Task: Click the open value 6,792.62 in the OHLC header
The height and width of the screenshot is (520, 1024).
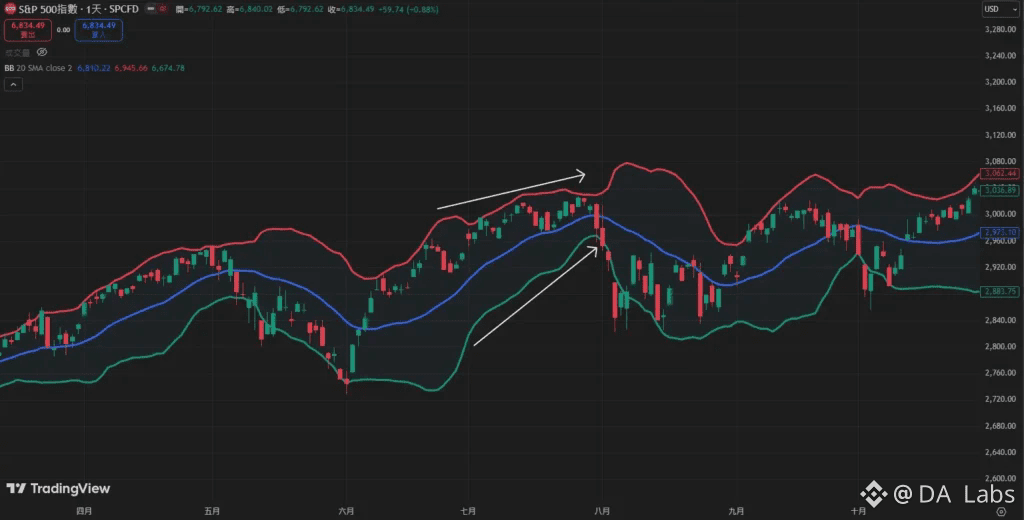Action: (x=204, y=10)
